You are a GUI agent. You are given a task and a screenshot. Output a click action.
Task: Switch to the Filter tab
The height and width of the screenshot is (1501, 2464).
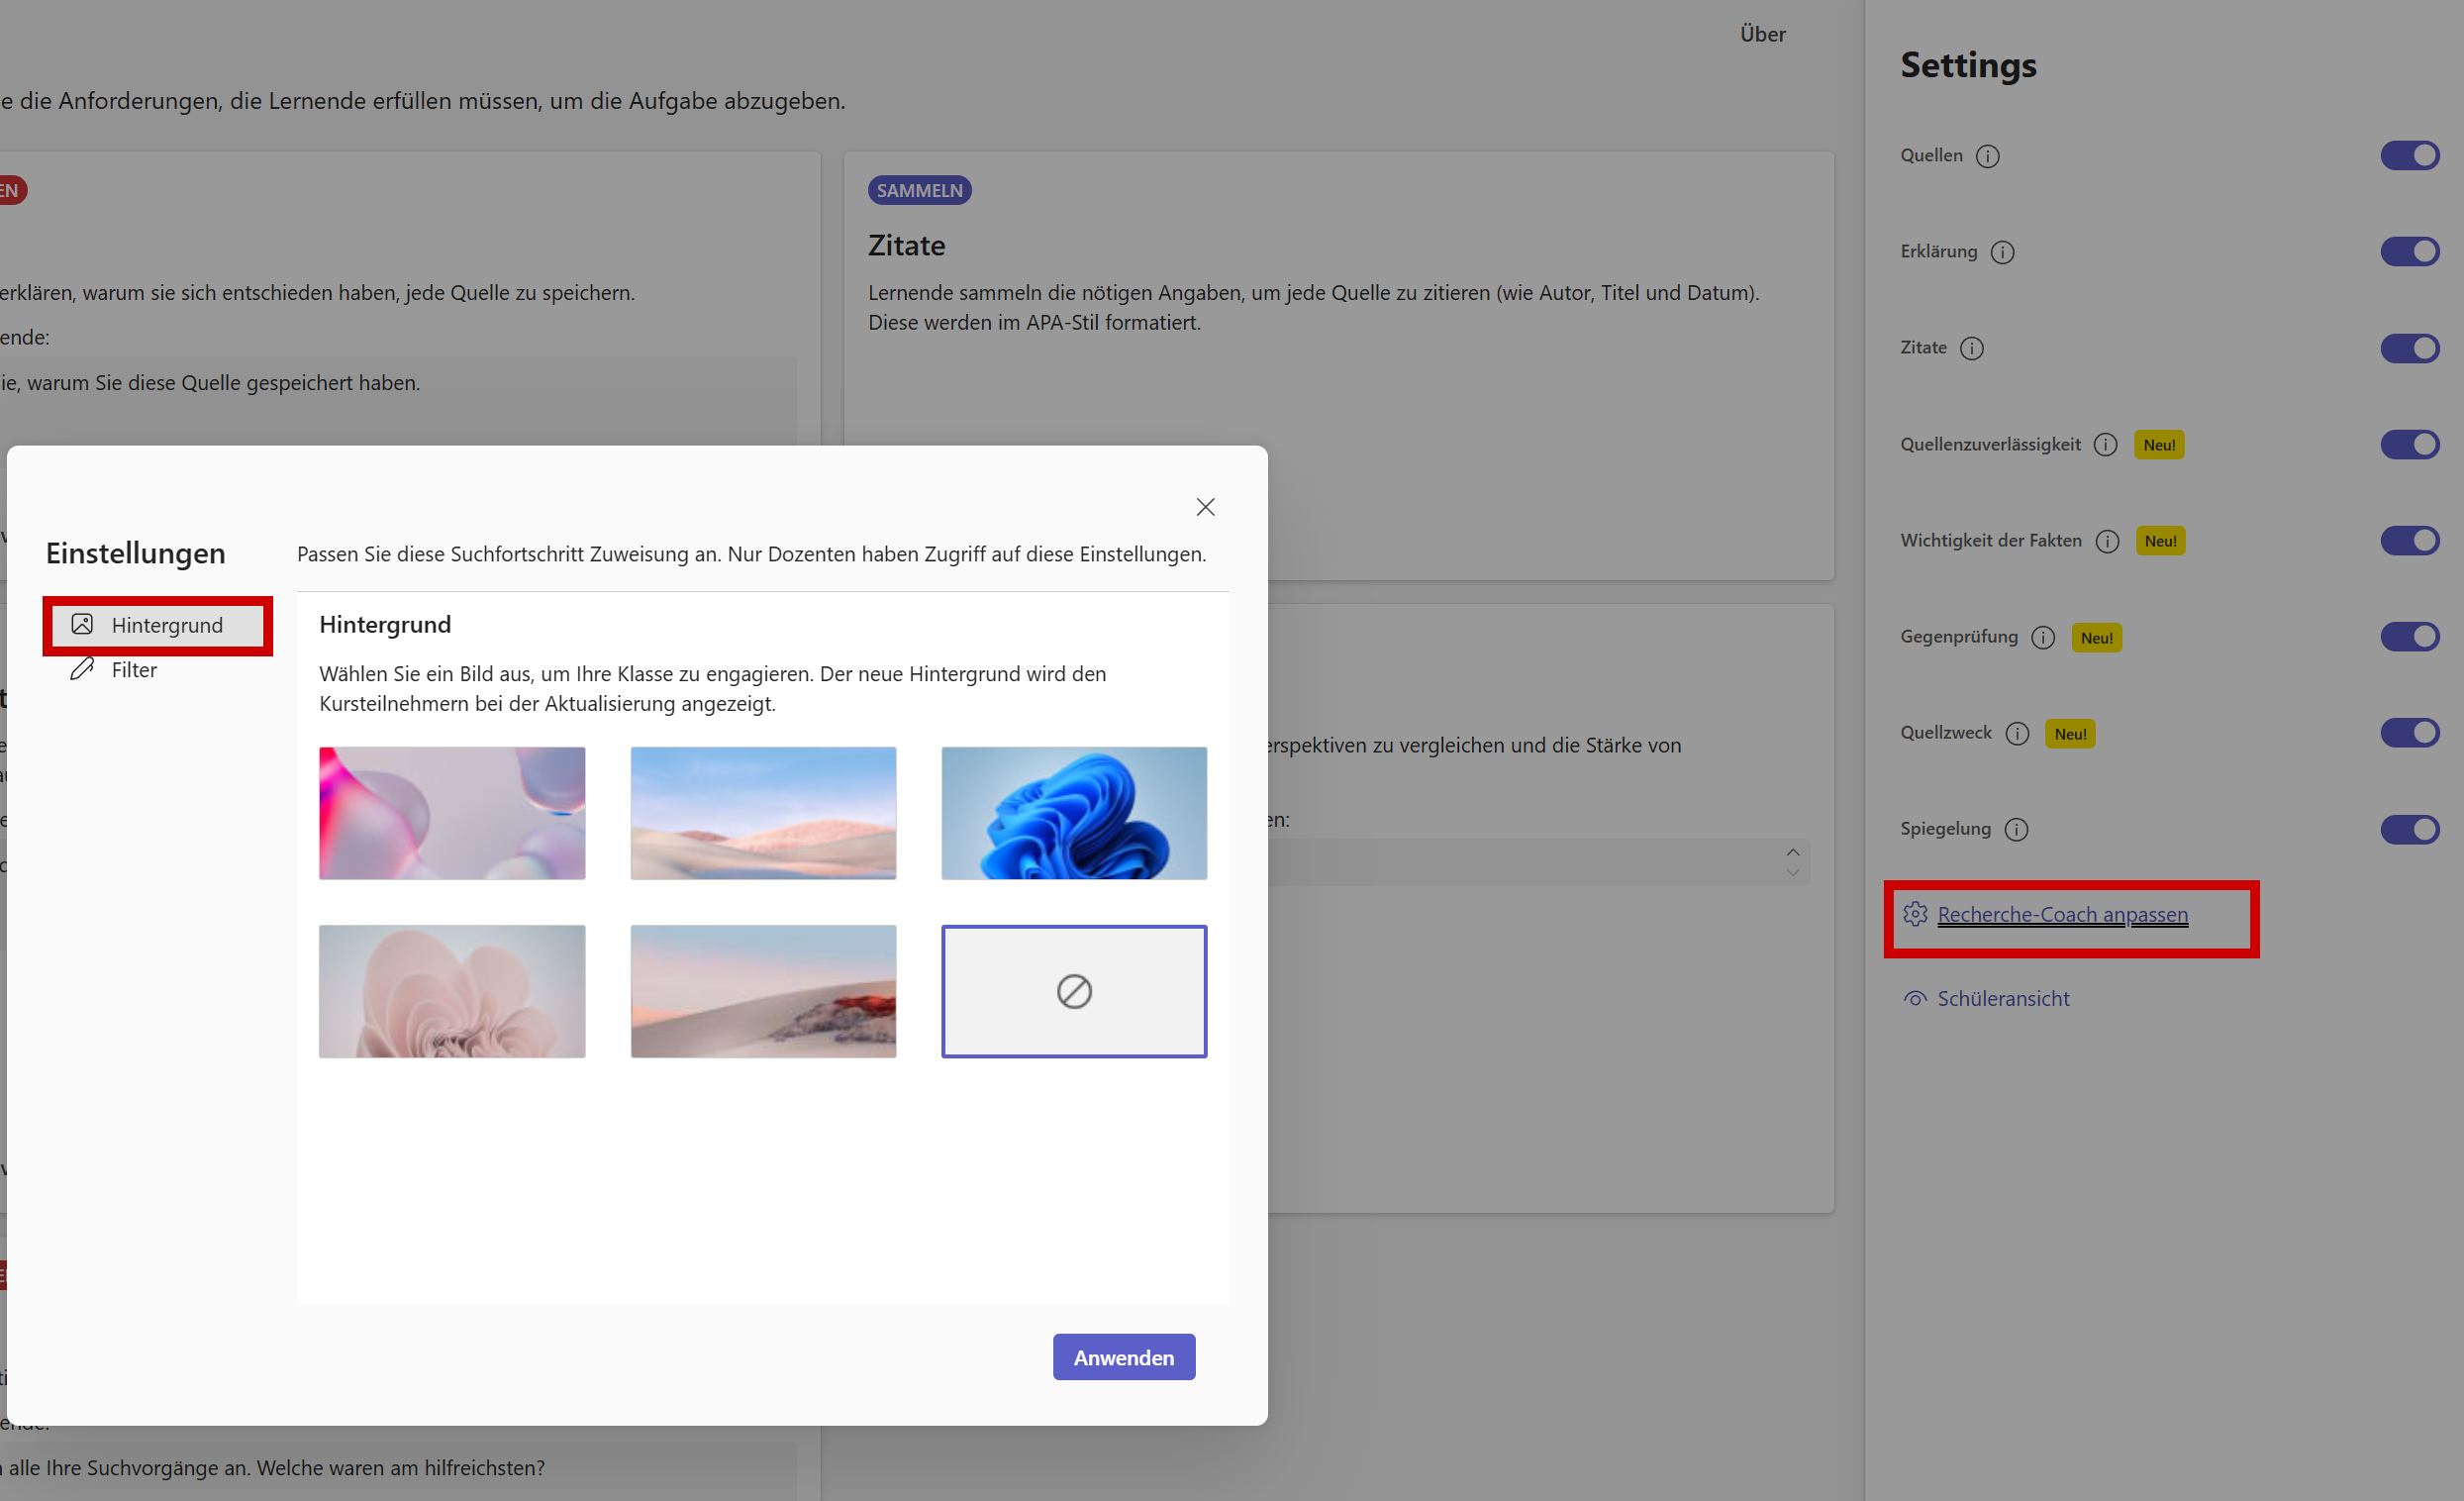(x=133, y=670)
